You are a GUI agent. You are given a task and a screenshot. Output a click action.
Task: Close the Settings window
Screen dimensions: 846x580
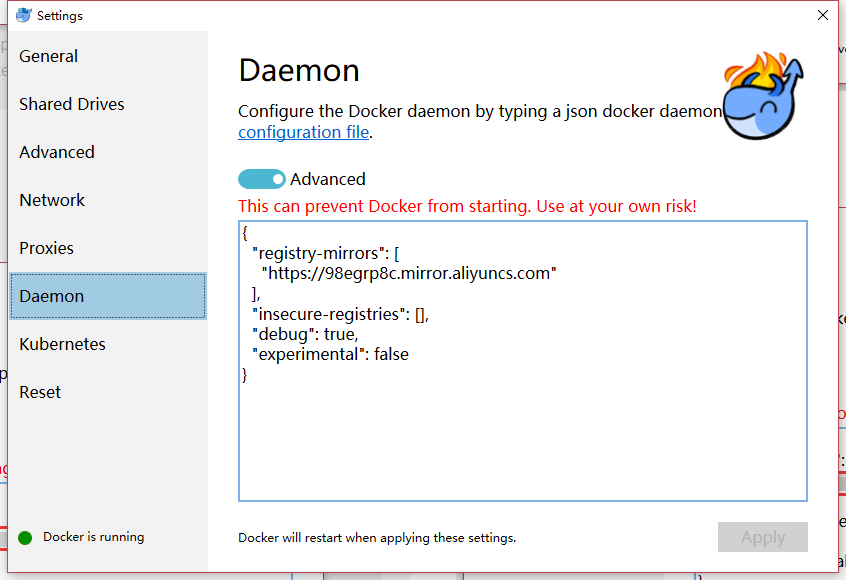(822, 15)
